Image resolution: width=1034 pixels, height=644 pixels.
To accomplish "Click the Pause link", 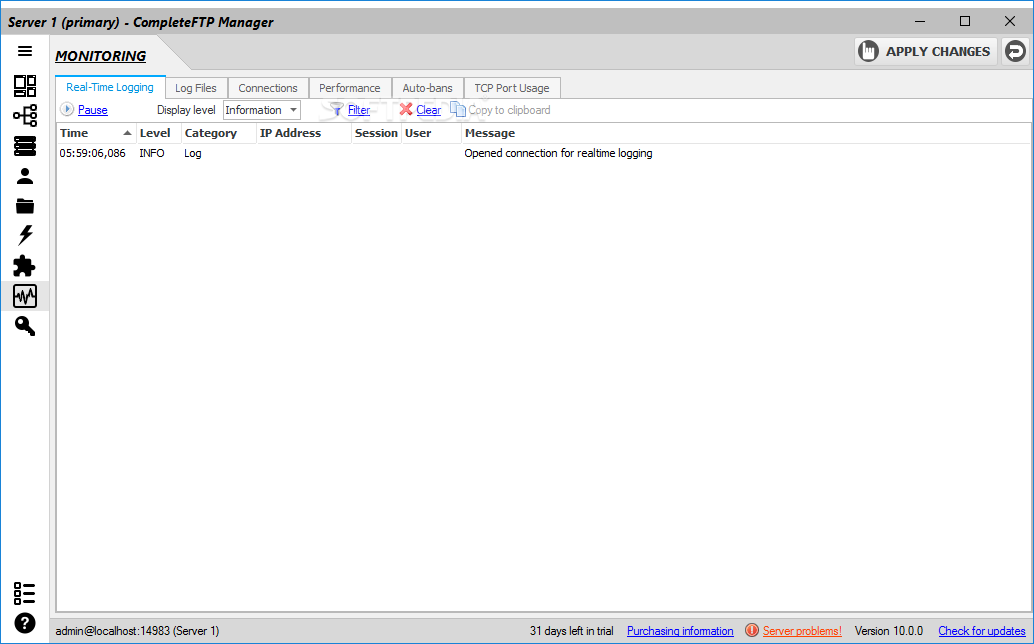I will coord(92,110).
